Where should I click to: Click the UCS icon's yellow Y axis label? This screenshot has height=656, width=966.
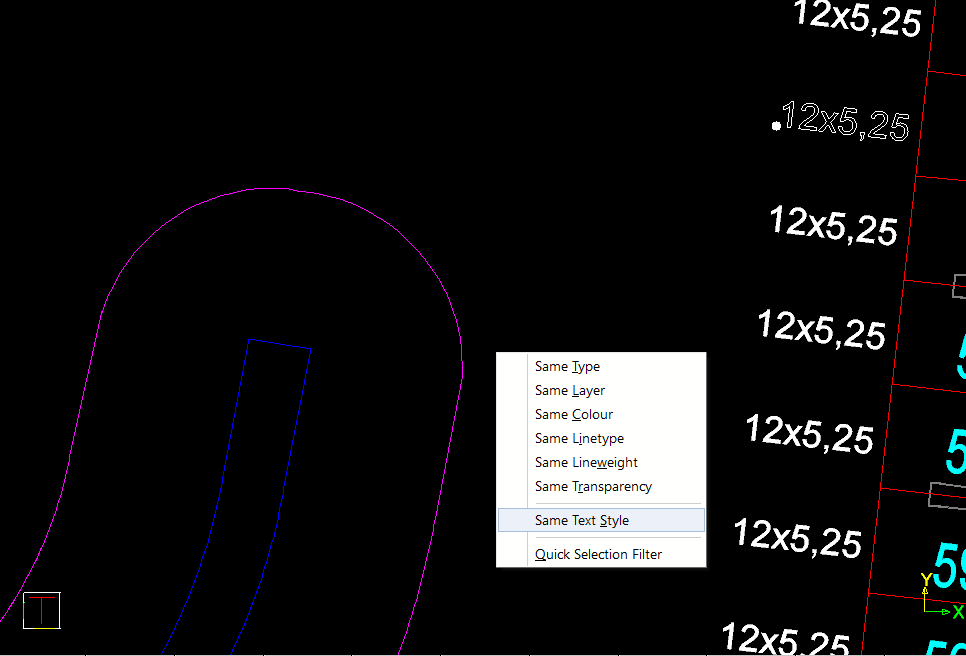click(x=926, y=581)
